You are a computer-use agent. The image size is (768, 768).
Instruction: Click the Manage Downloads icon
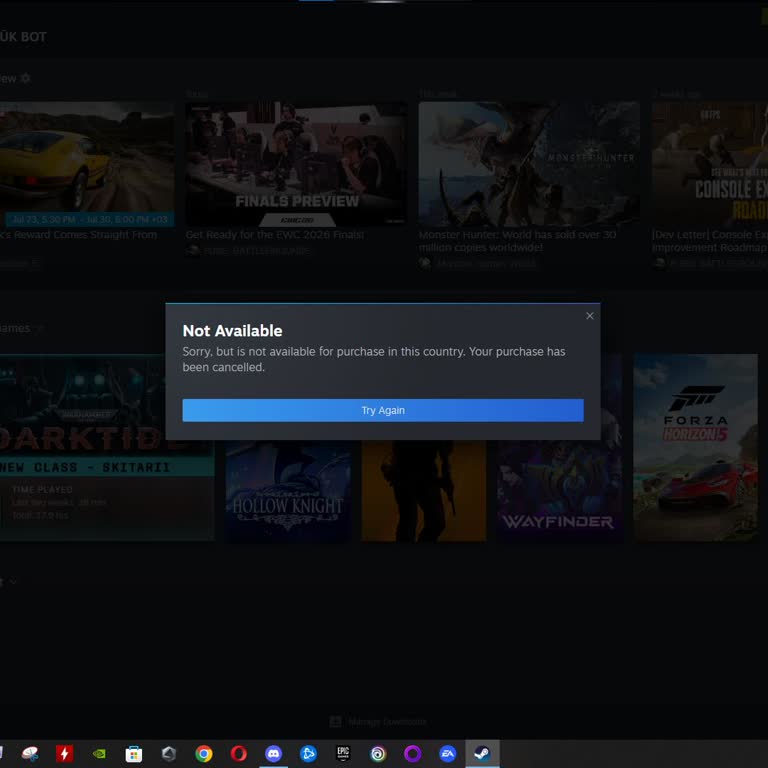tap(336, 721)
